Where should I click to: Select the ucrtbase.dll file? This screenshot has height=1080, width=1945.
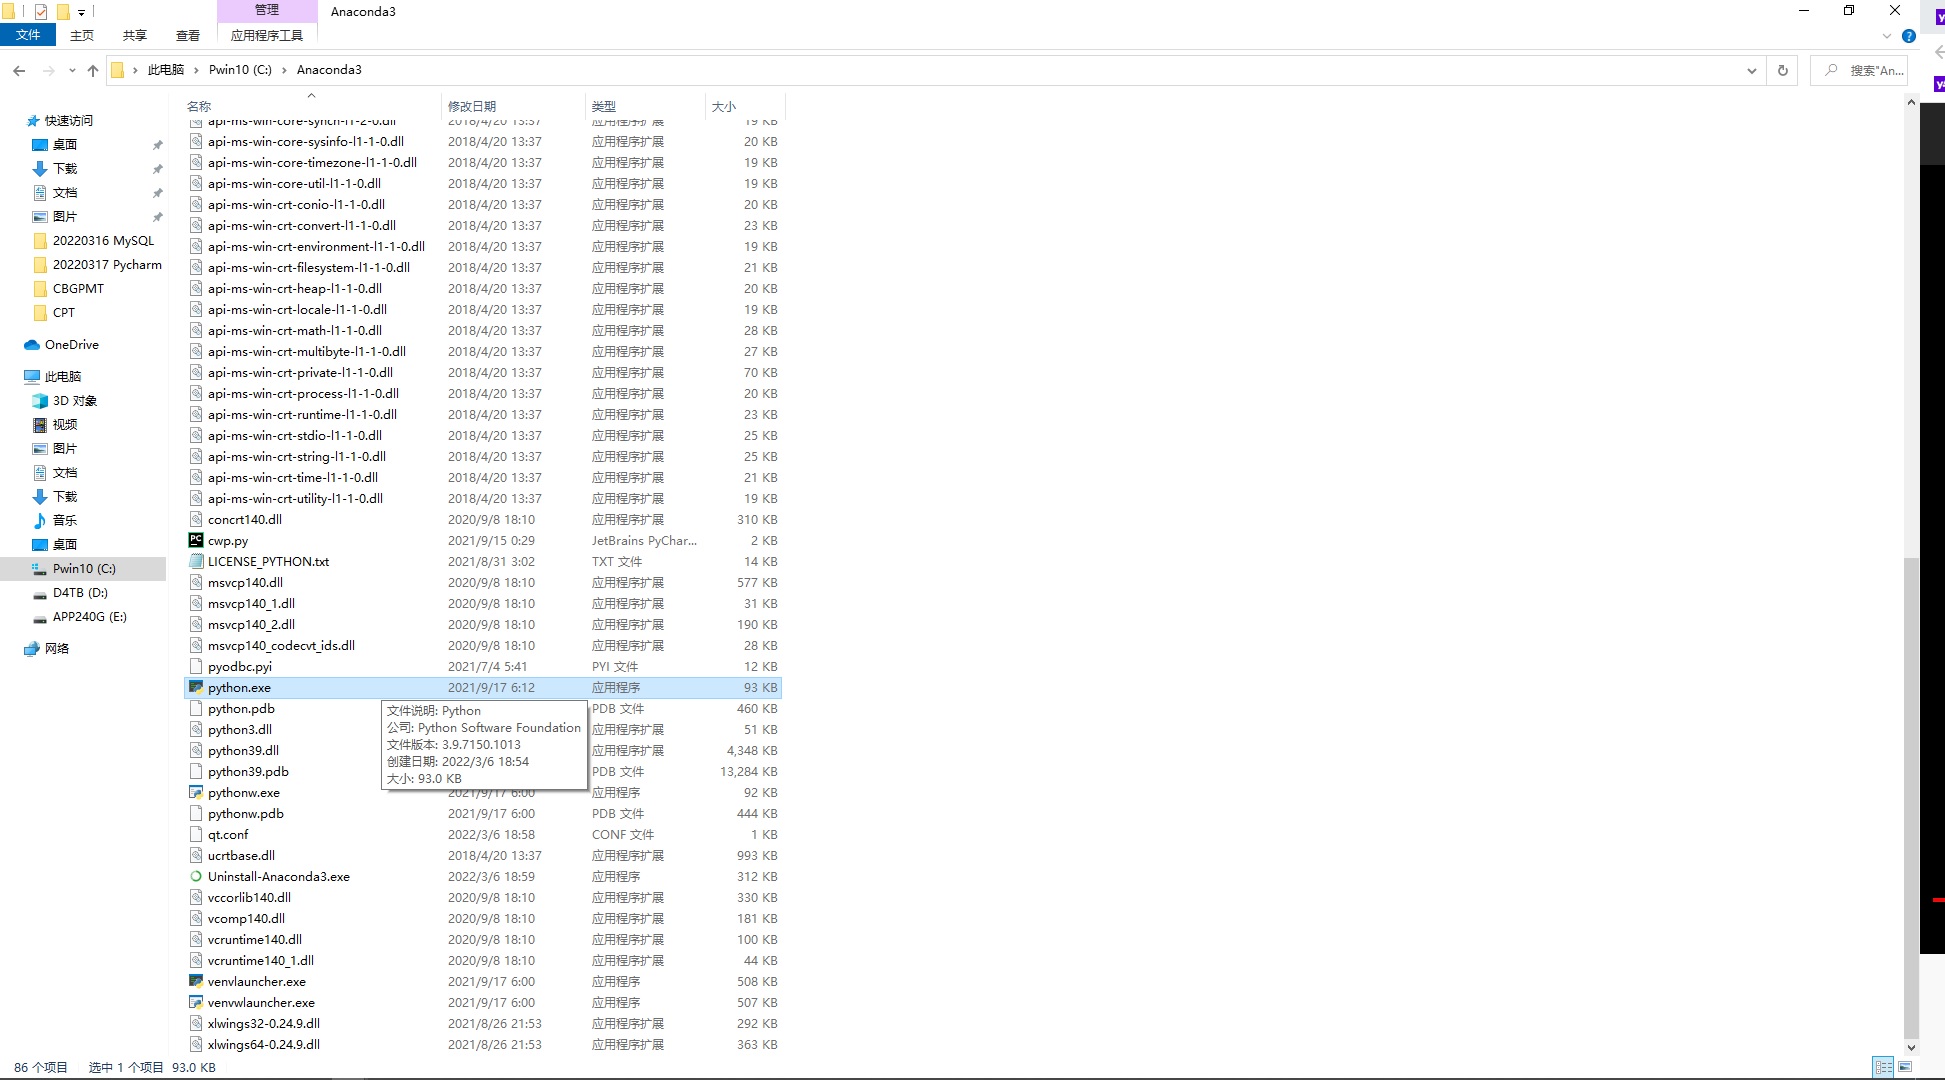click(x=241, y=855)
